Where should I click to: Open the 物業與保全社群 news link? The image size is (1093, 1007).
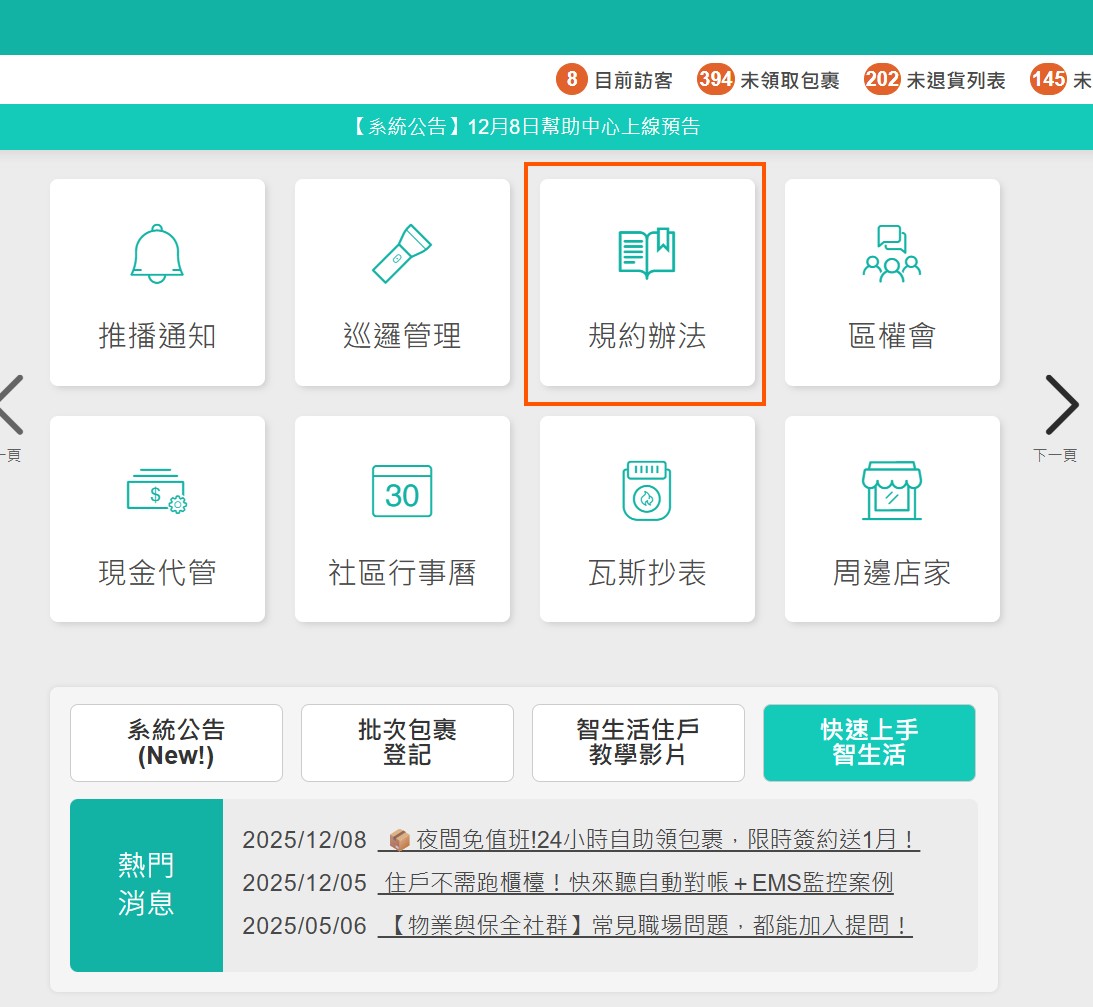point(645,926)
